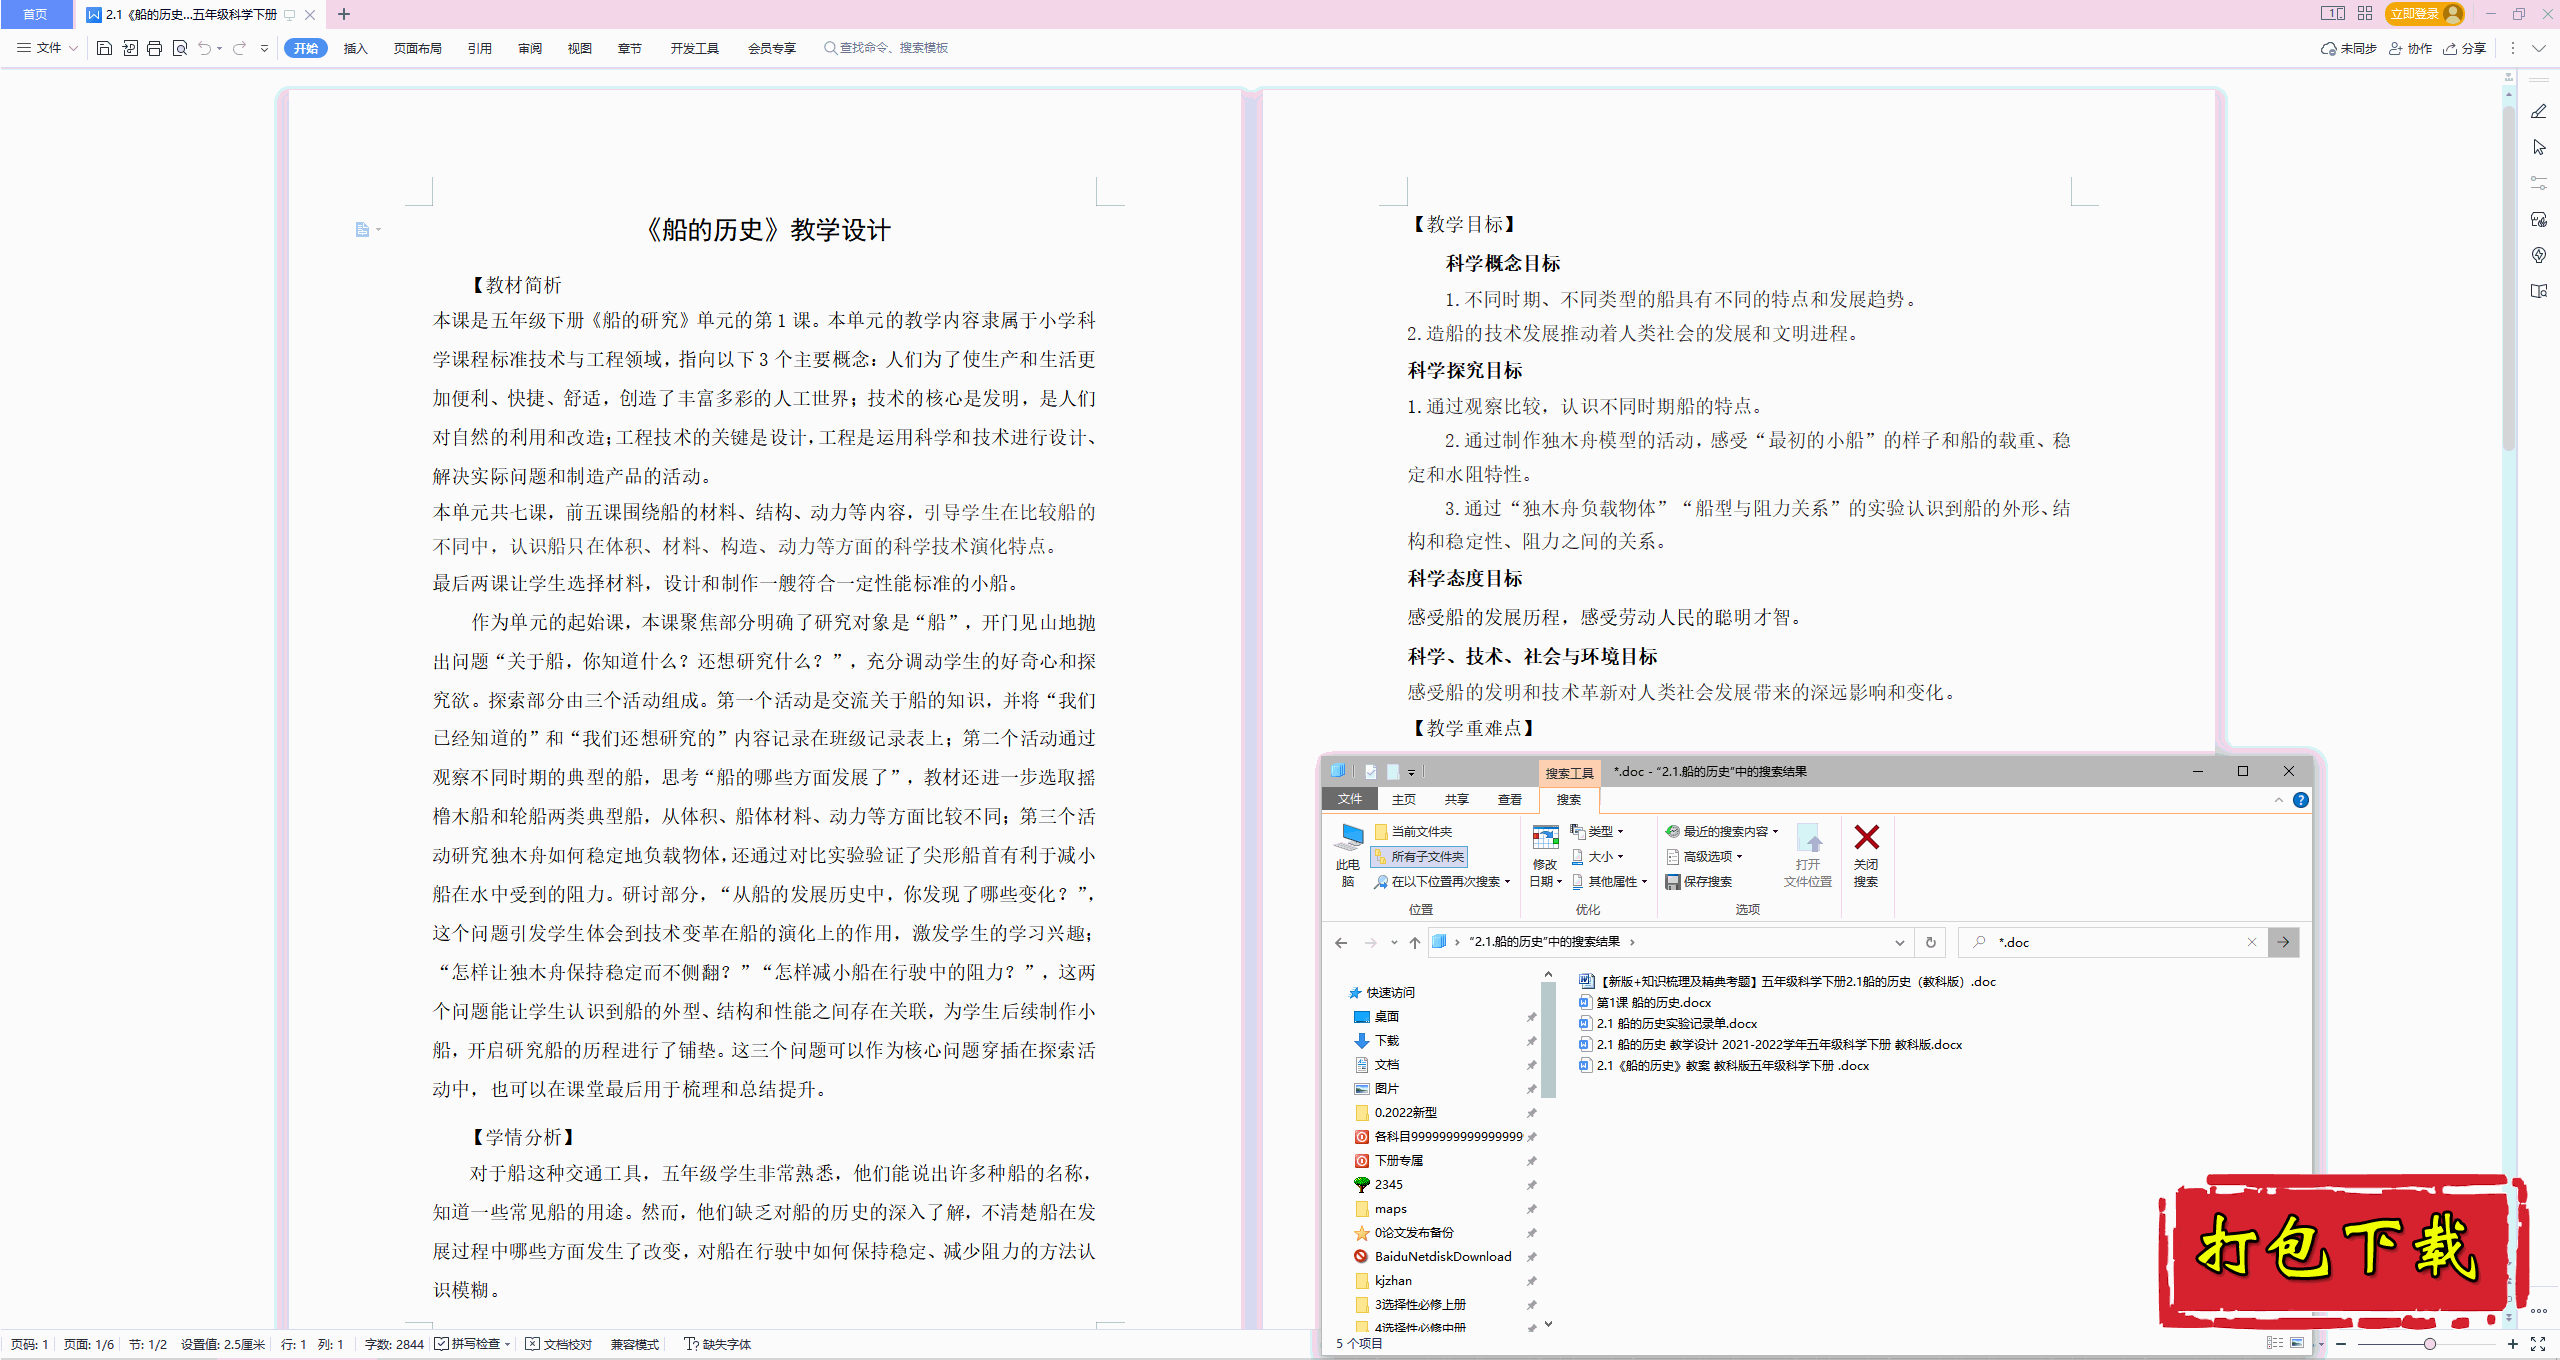The image size is (2560, 1360).
Task: Collapse the WPS ribbon with chevron arrow
Action: pos(2539,48)
